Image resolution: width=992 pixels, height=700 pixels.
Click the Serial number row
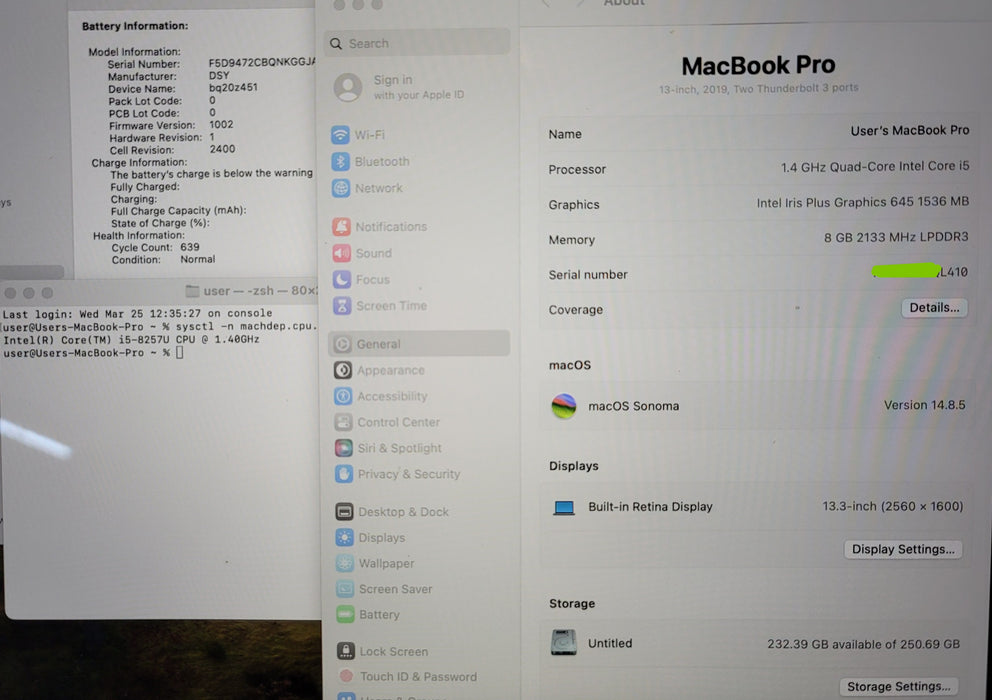757,274
